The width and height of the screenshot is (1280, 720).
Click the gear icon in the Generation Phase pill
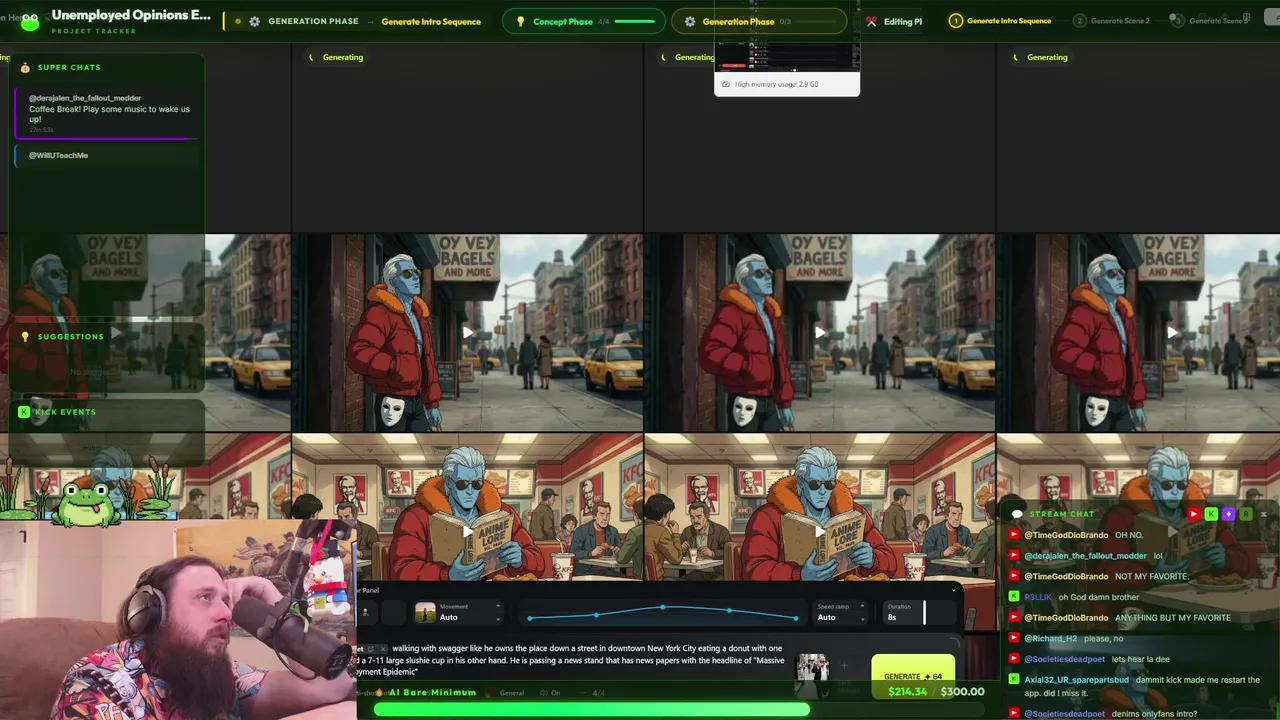(x=689, y=22)
